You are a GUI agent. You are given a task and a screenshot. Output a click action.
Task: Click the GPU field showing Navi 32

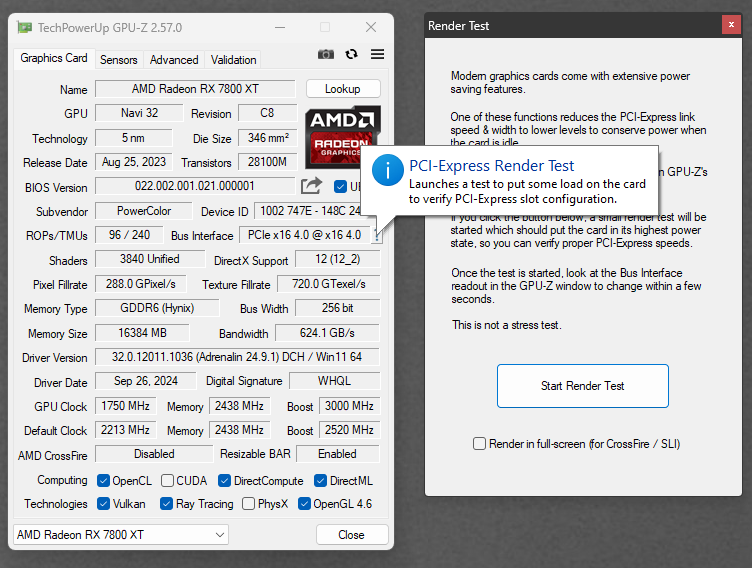pyautogui.click(x=139, y=113)
